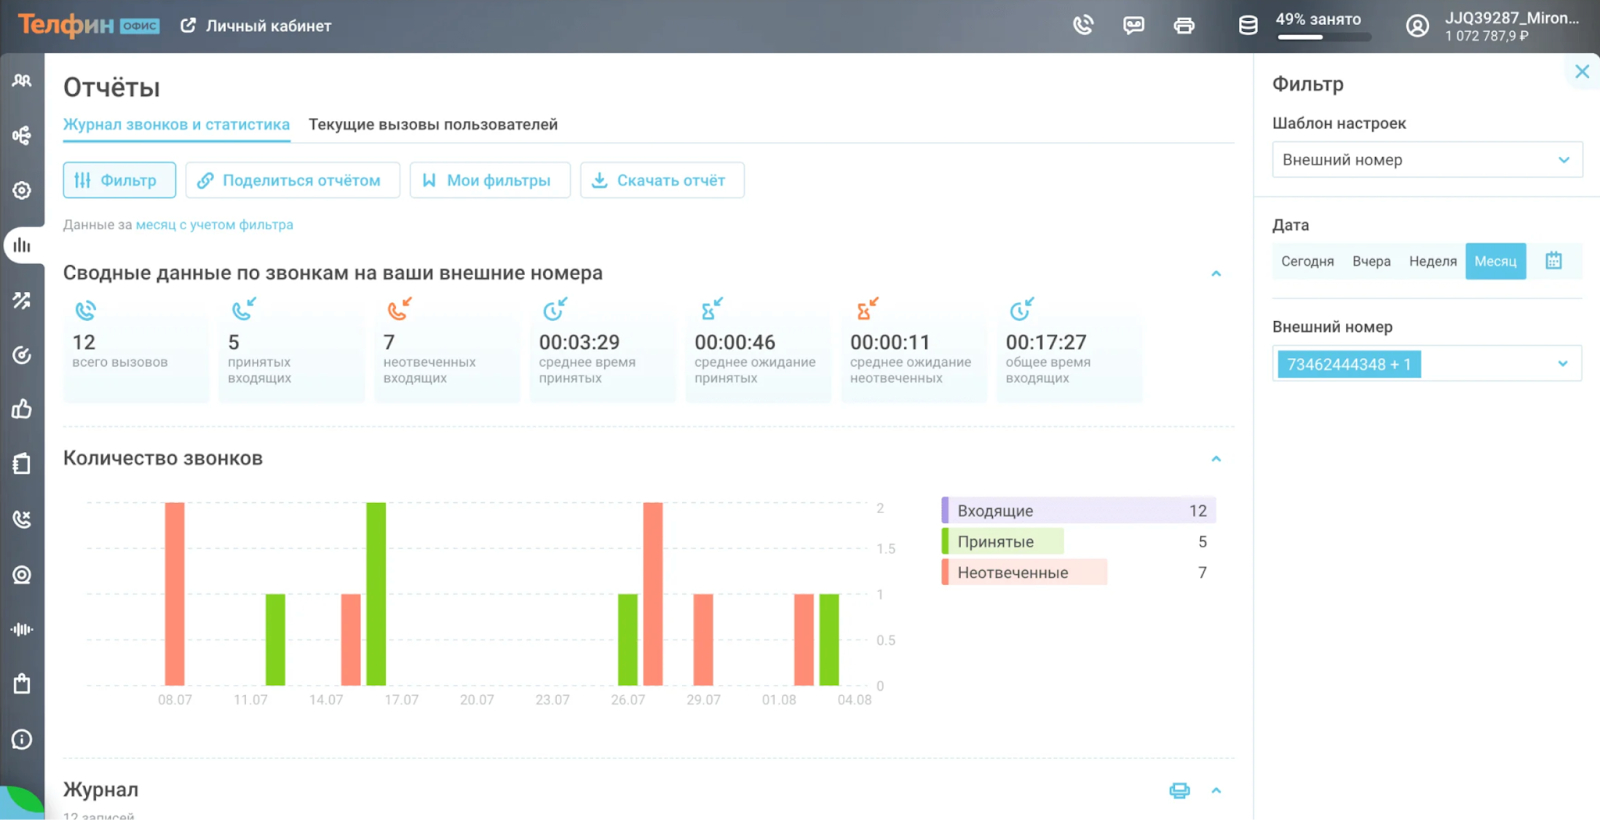Toggle 'Неотвеченные' series in chart legend

[1012, 573]
